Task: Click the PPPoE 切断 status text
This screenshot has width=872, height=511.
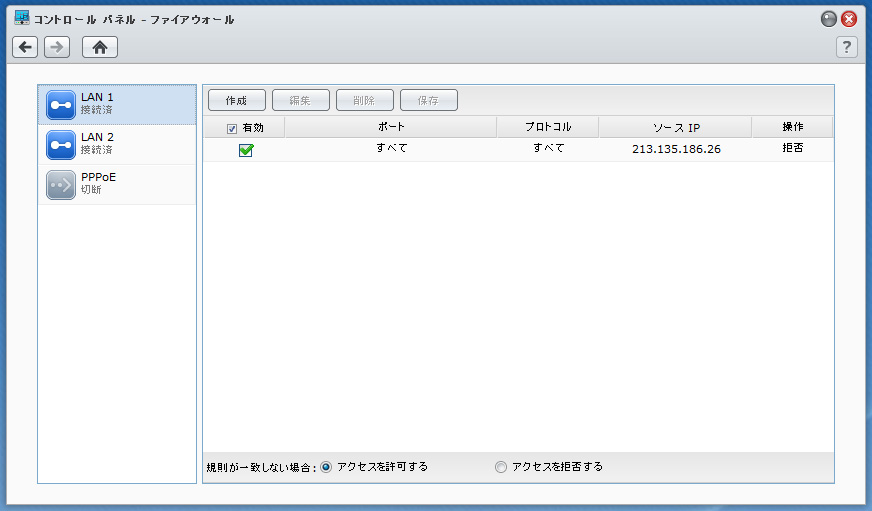Action: [91, 190]
